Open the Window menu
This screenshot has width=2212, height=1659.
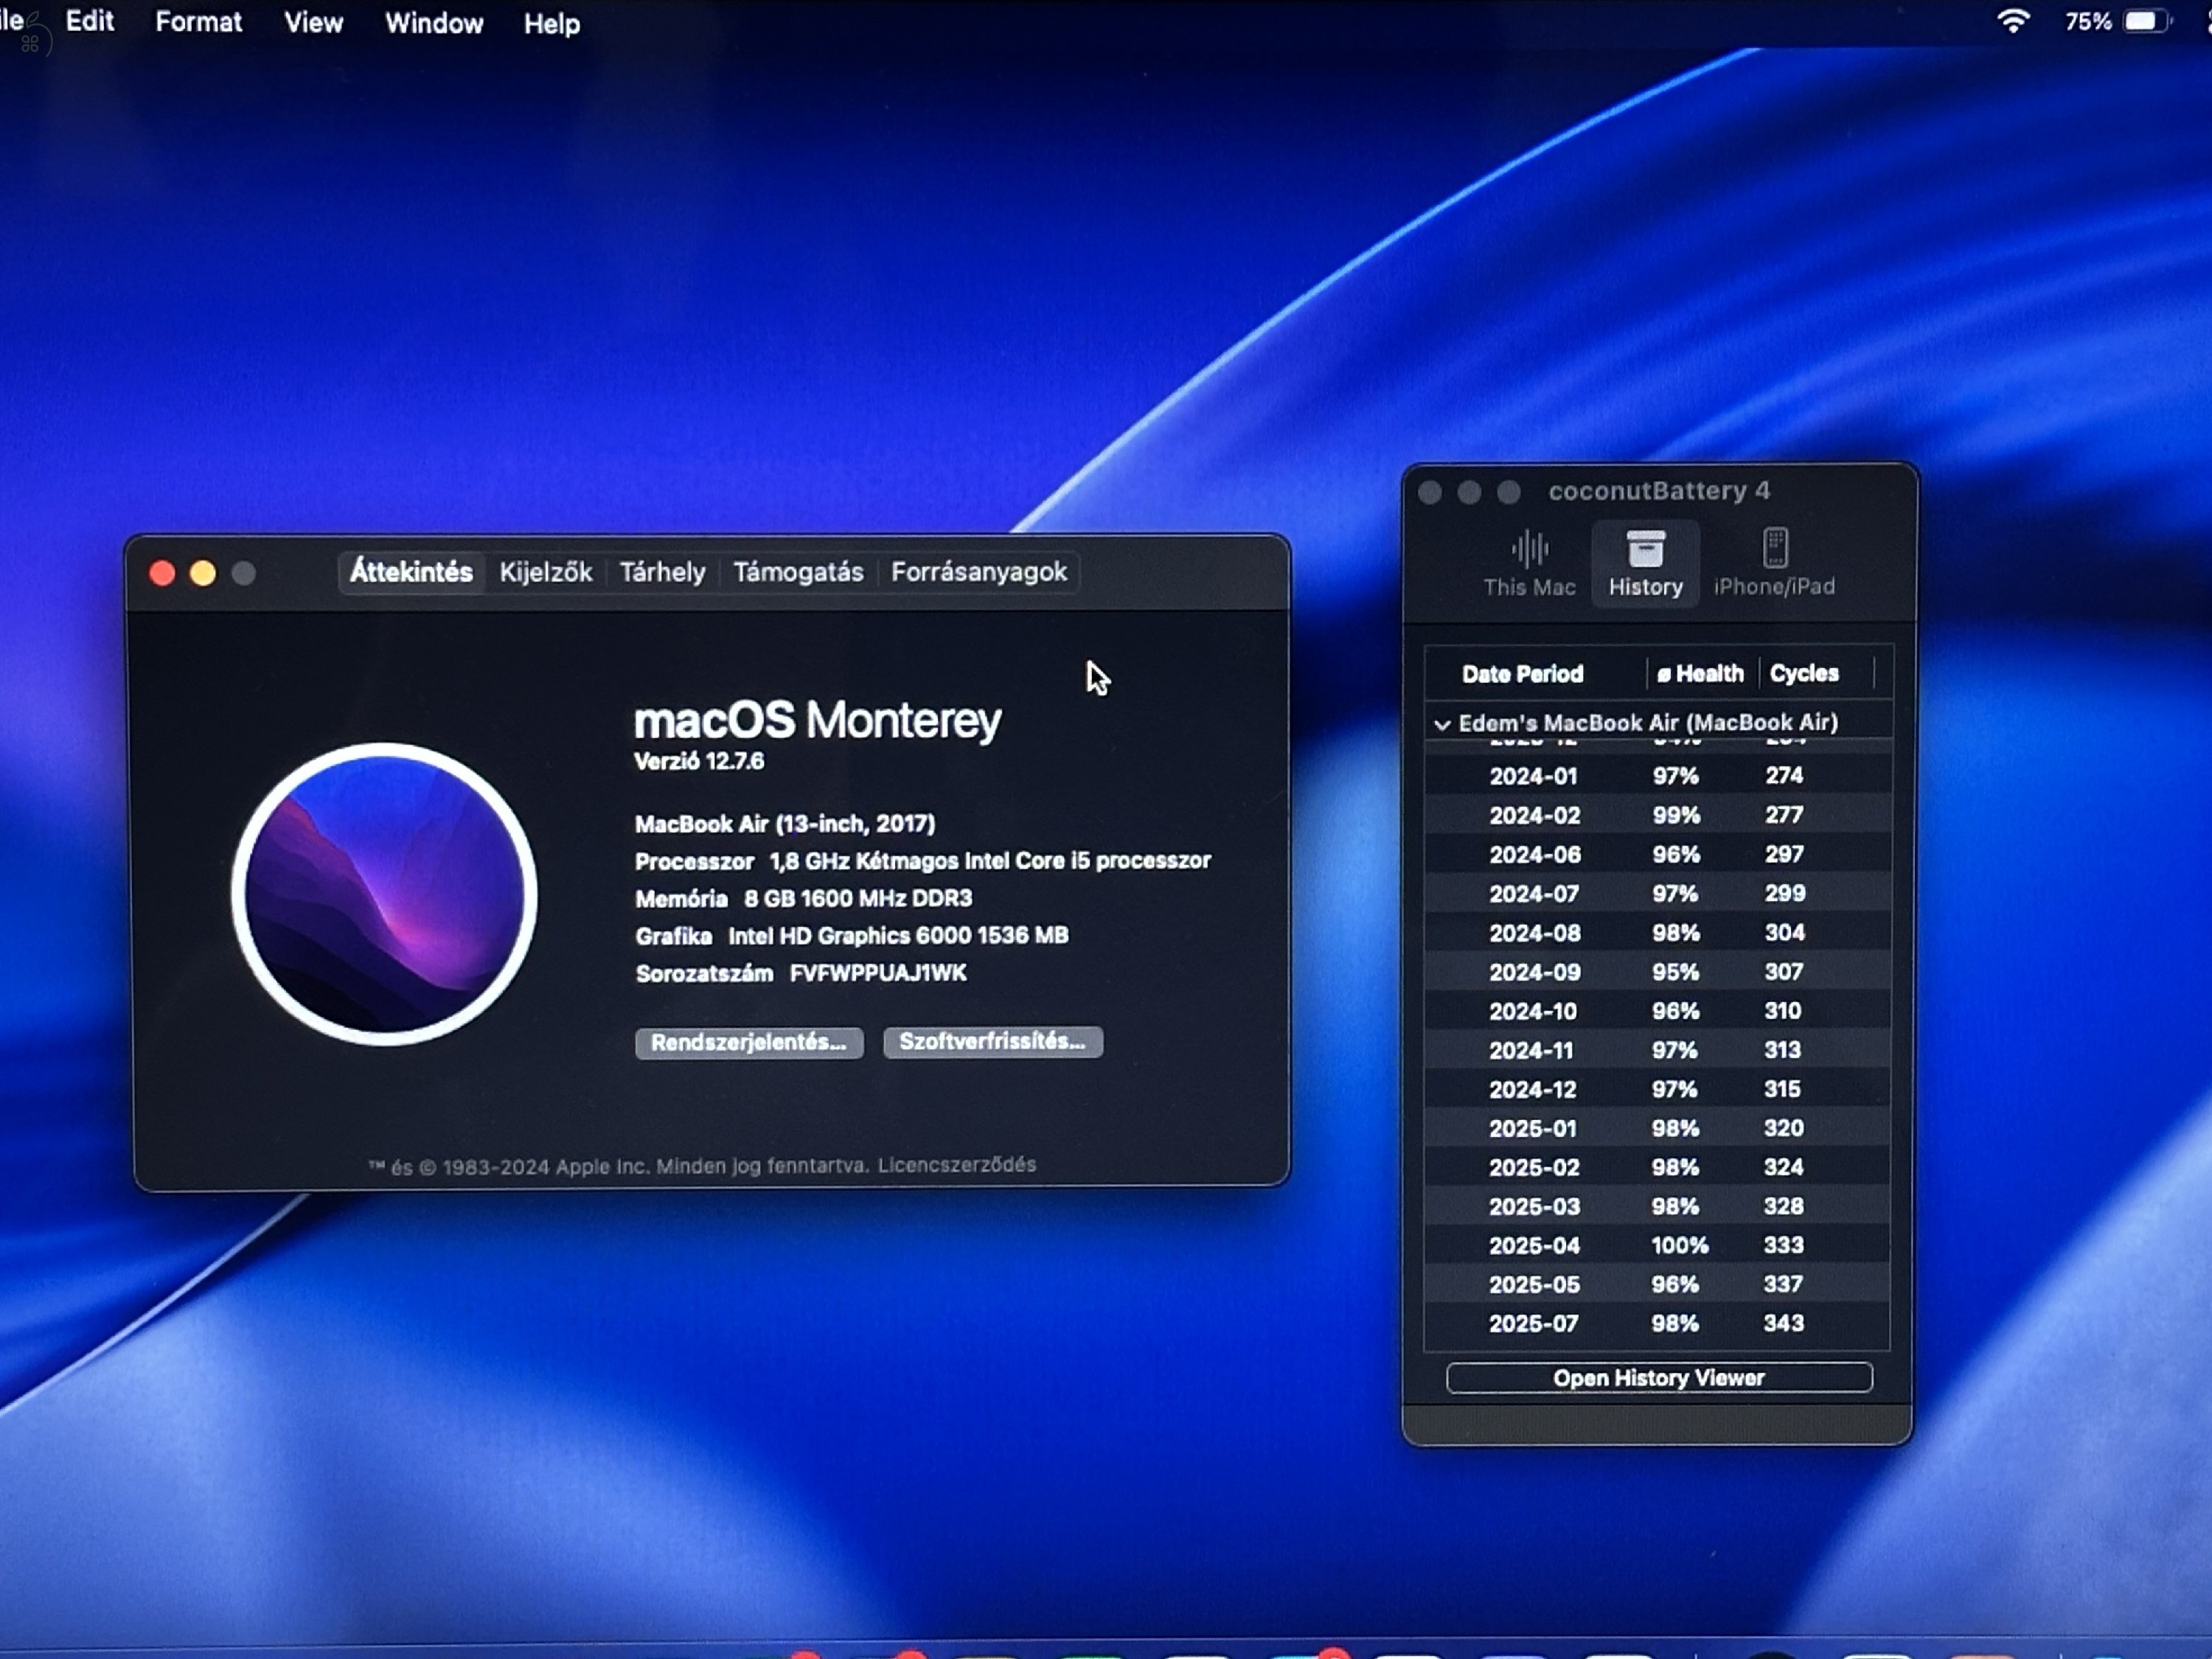(x=434, y=23)
